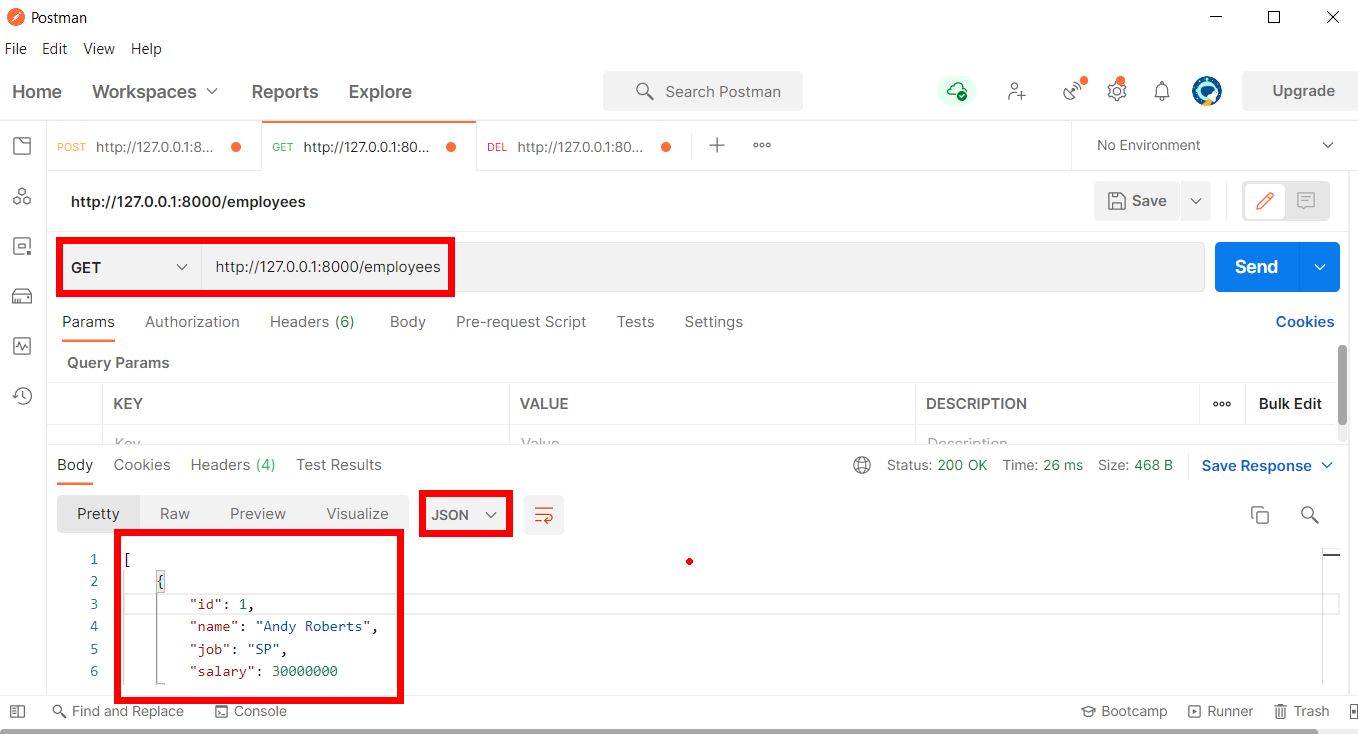Screen dimensions: 1358x734
Task: Open the Console
Action: pyautogui.click(x=251, y=712)
